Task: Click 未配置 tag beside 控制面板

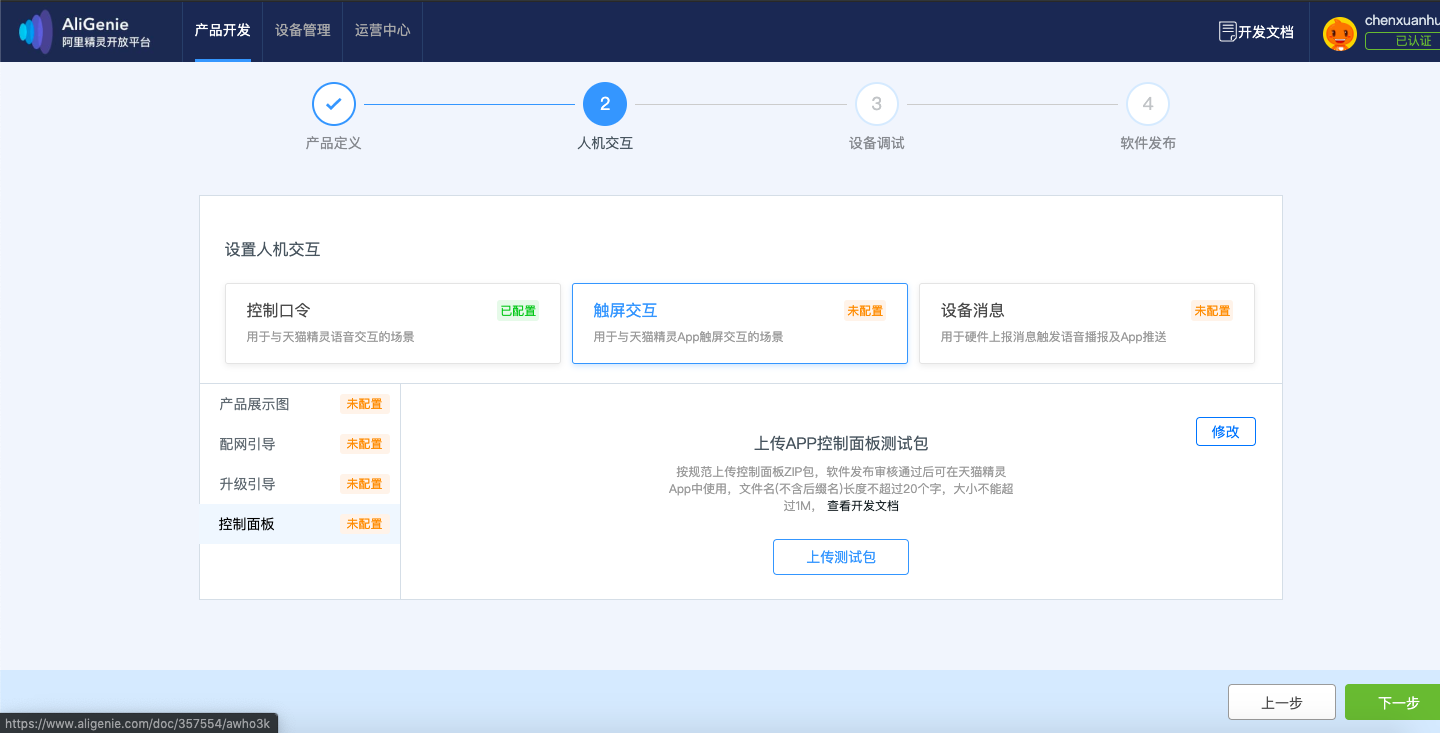Action: 364,524
